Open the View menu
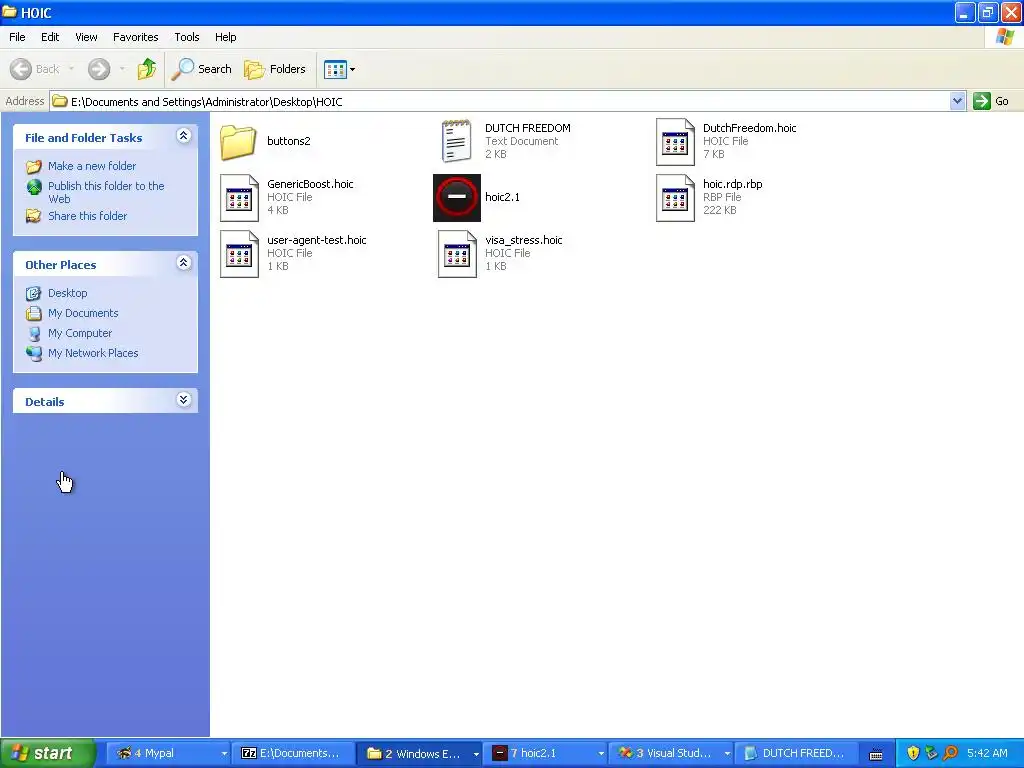The height and width of the screenshot is (768, 1024). 86,37
